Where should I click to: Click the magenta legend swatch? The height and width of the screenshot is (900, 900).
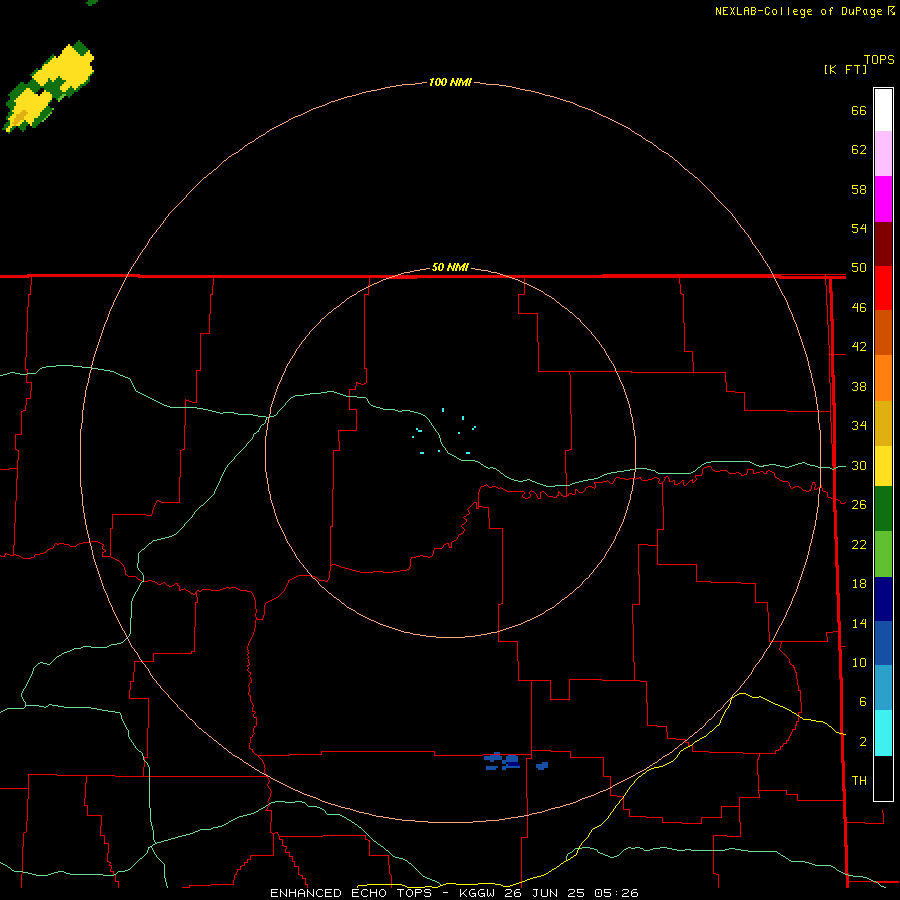coord(883,199)
